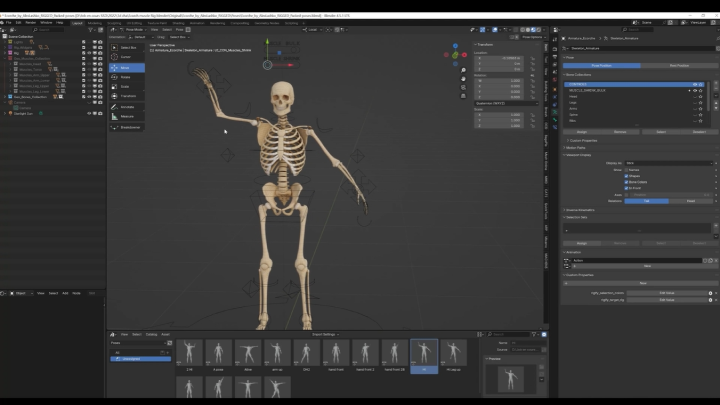Switch to the Layout workspace tab
Screen dimensions: 720x405
coord(77,21)
